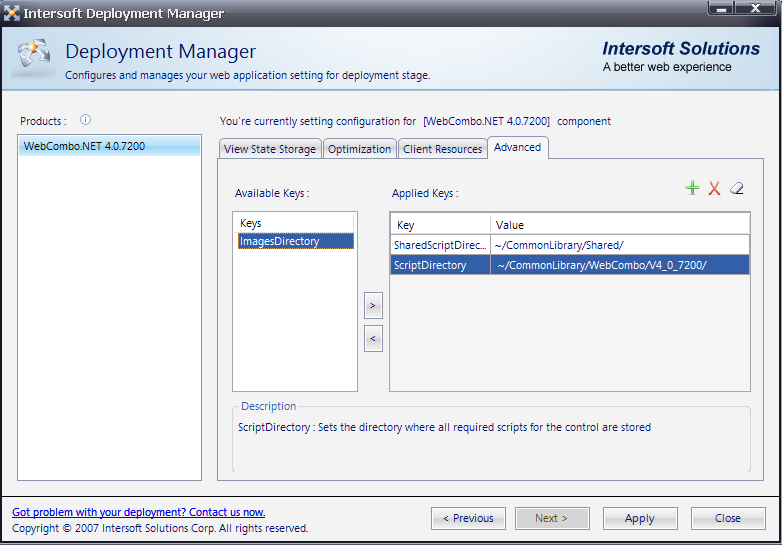Viewport: 782px width, 545px height.
Task: Open the deployment problem contact link
Action: click(138, 512)
